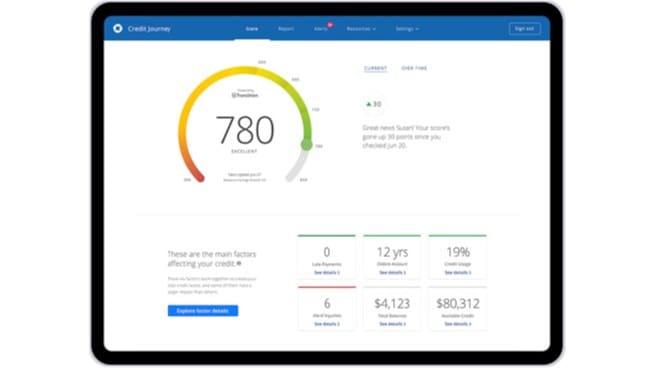
Task: Click the Chase logo icon
Action: [x=118, y=28]
